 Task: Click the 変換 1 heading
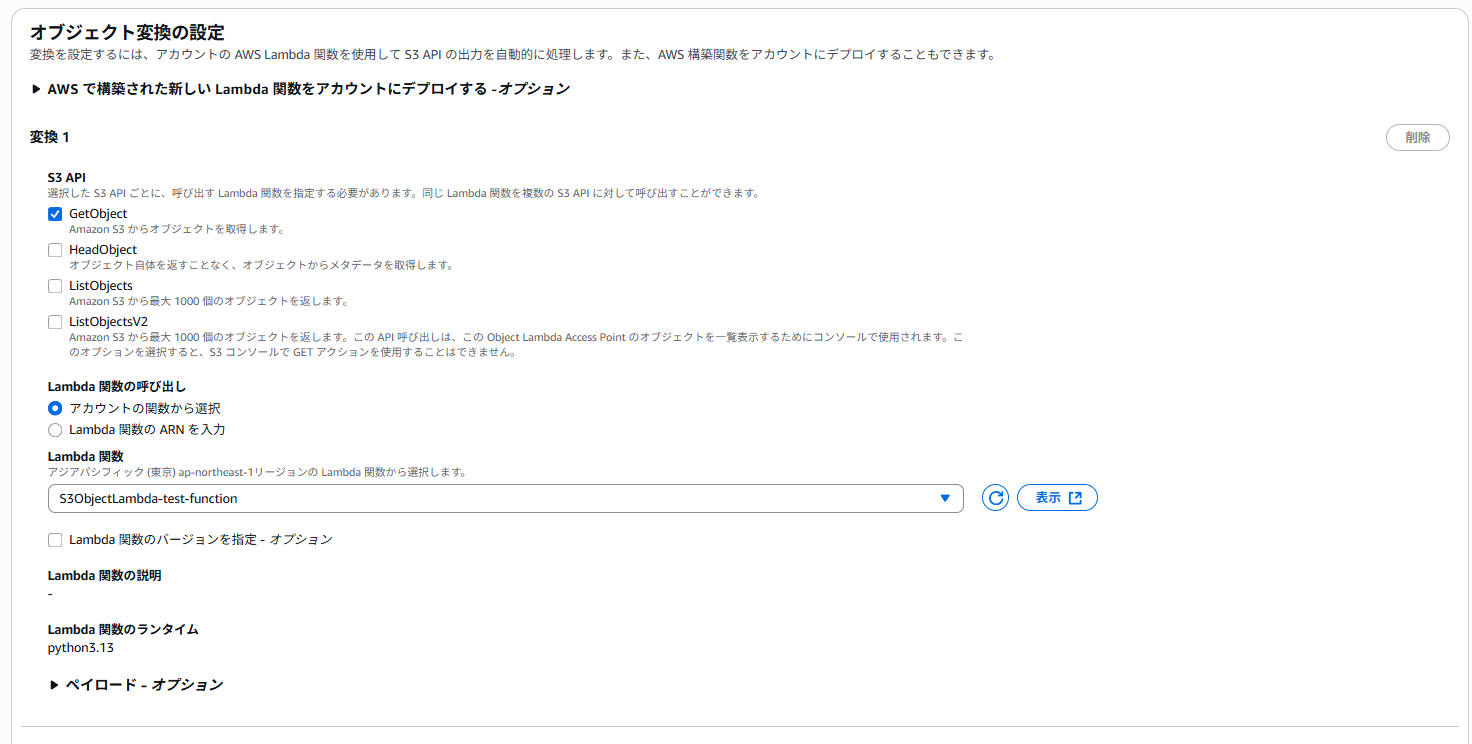[50, 137]
